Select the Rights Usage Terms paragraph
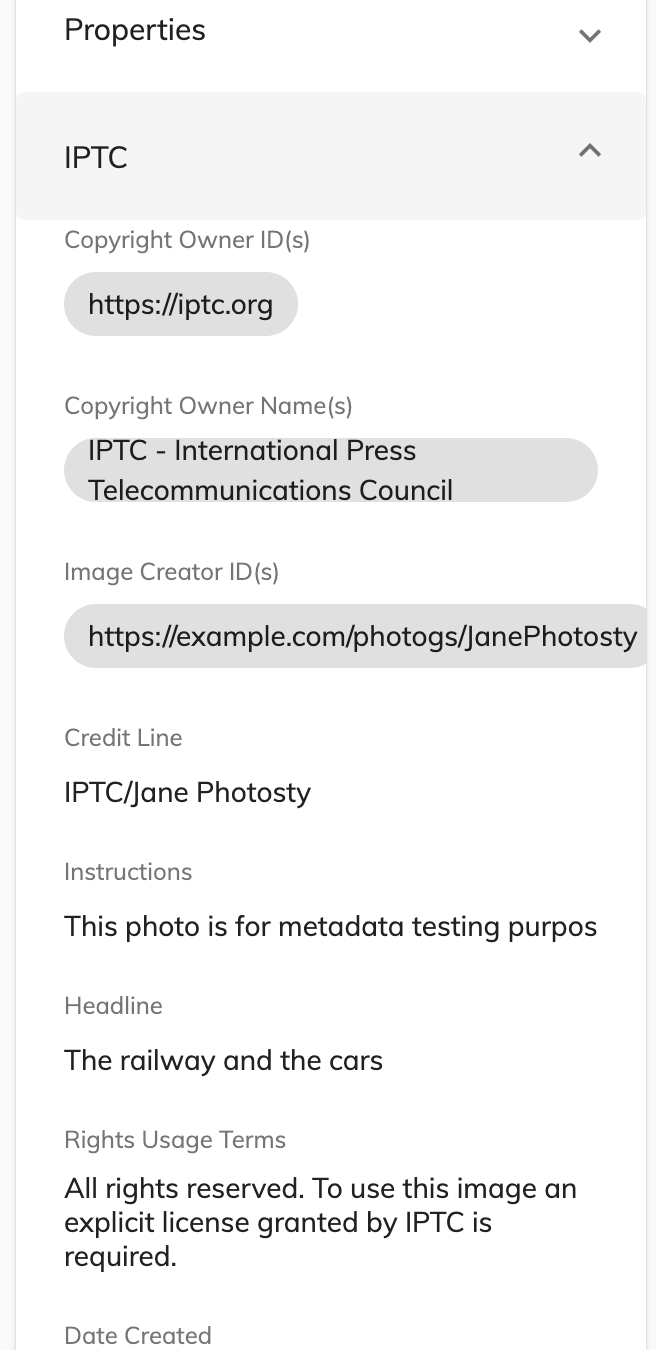The image size is (656, 1350). [320, 1221]
